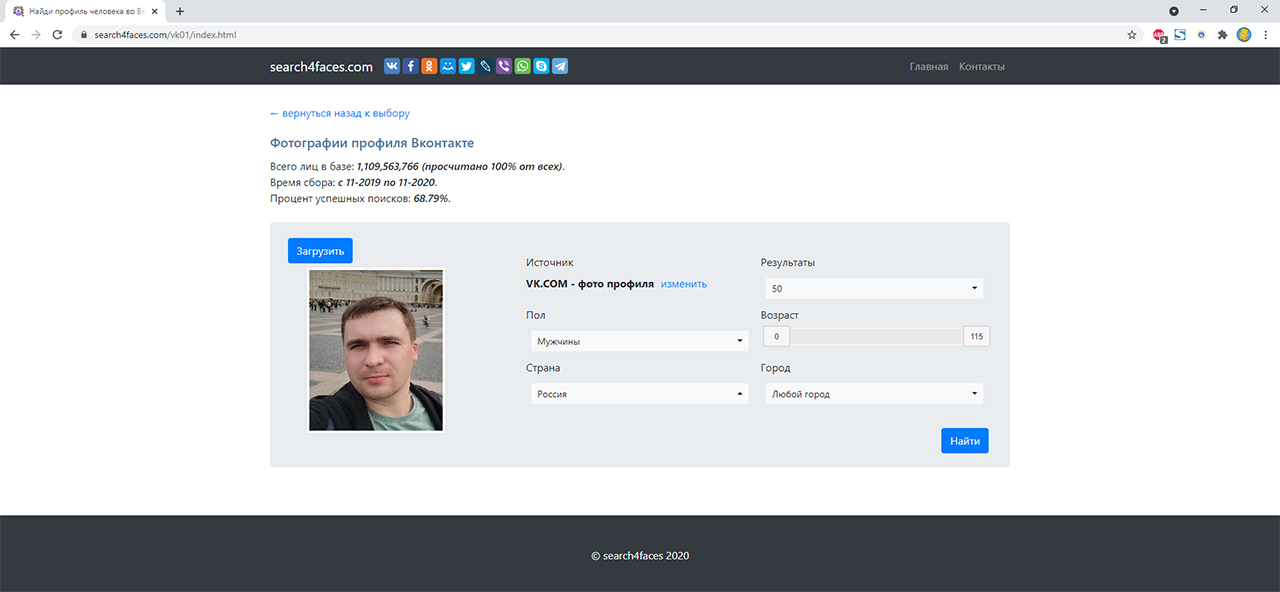Viewport: 1280px width, 592px height.
Task: Close the current browser tab
Action: (153, 11)
